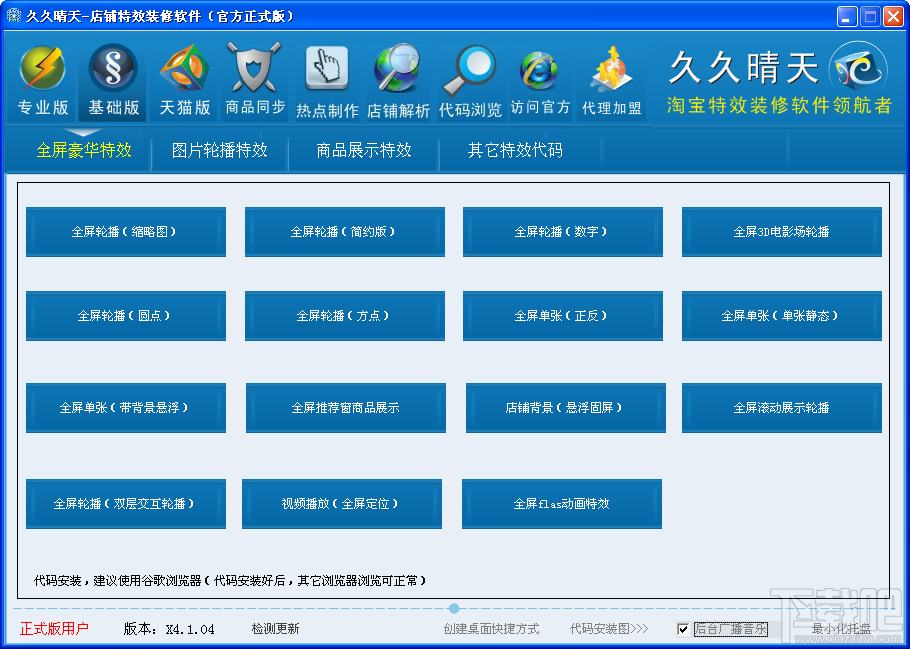Click 创建桌面快捷方式 link

[491, 629]
